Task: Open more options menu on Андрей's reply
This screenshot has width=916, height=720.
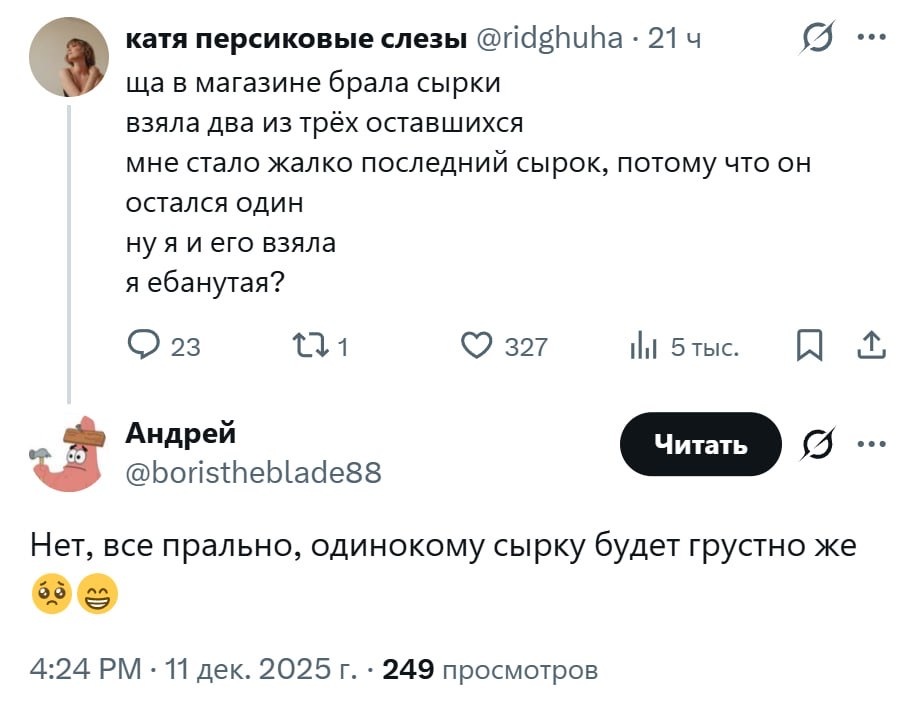Action: pyautogui.click(x=871, y=443)
